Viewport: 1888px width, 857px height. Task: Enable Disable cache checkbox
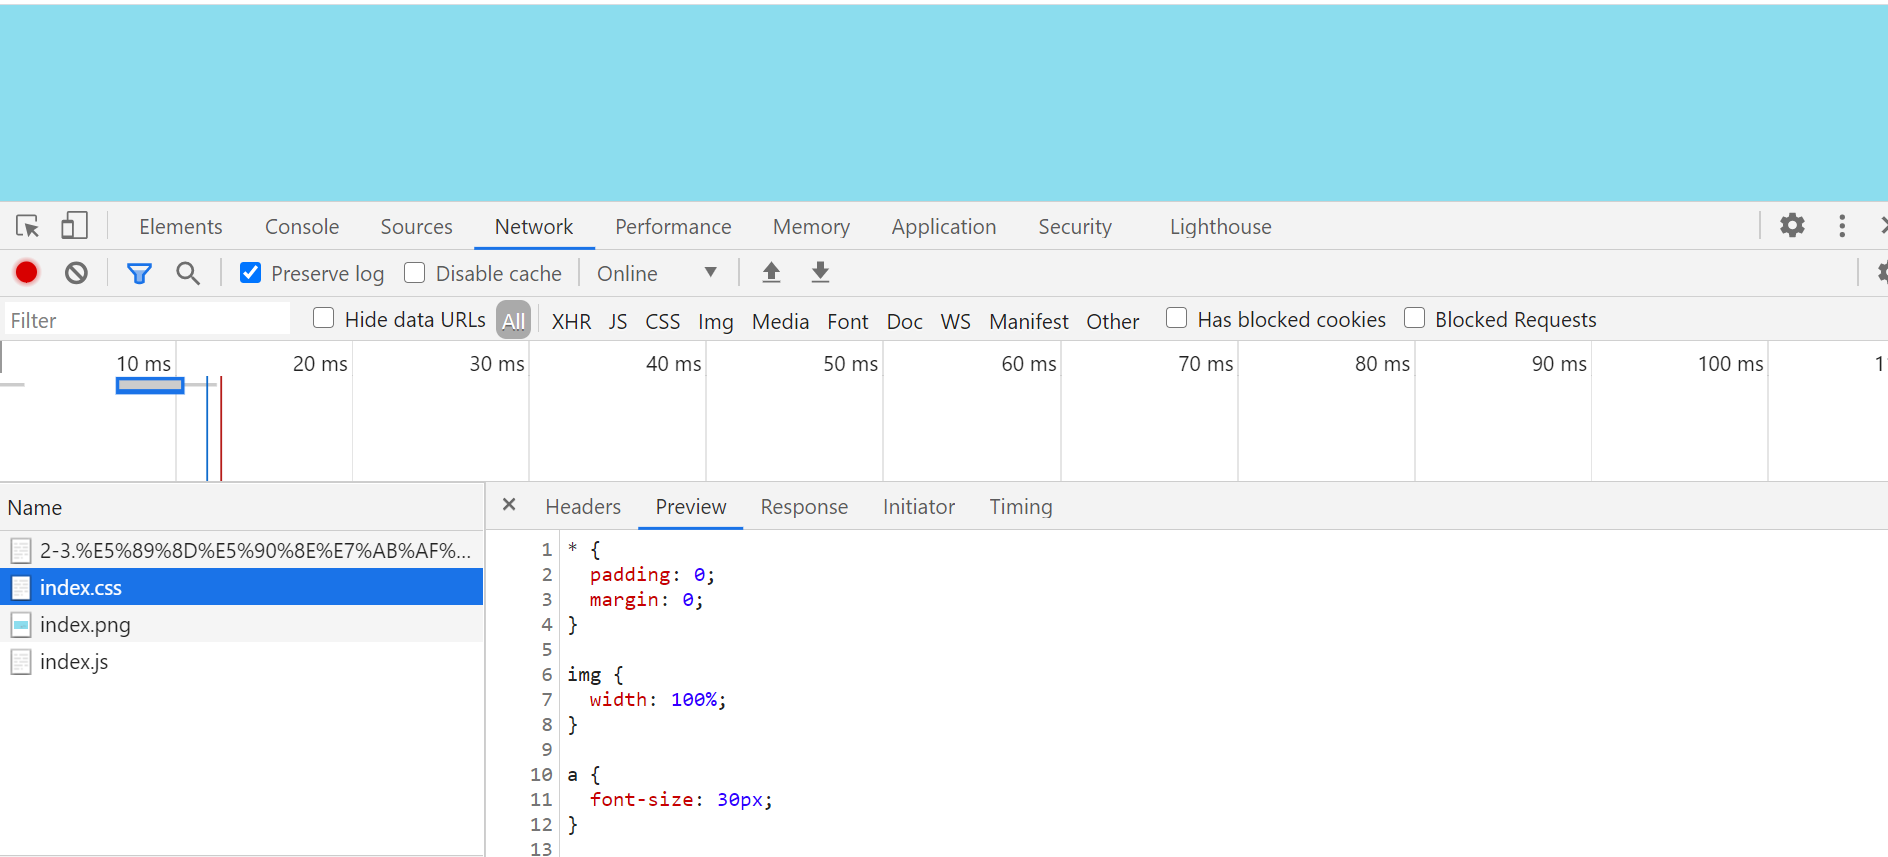[415, 272]
